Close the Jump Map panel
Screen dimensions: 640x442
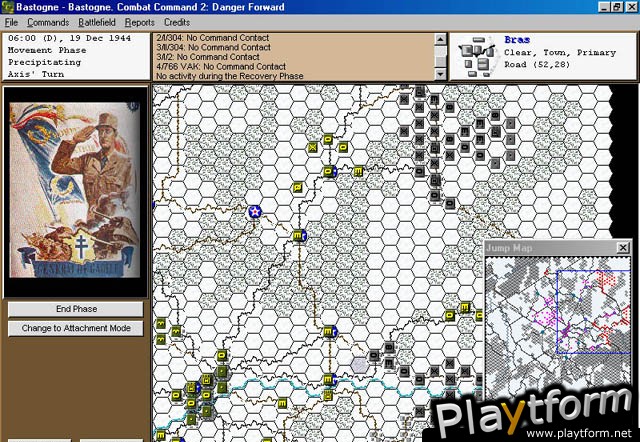click(623, 247)
